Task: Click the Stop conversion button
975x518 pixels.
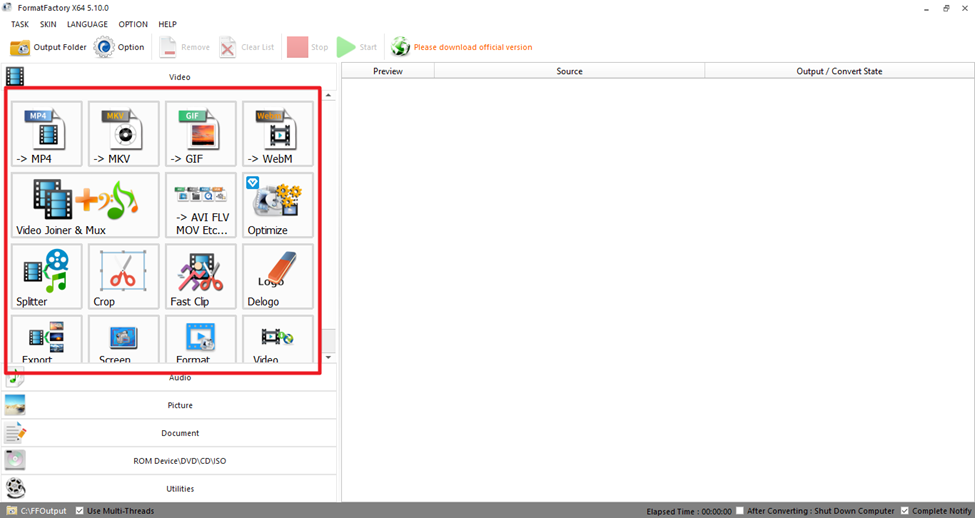Action: (x=307, y=47)
